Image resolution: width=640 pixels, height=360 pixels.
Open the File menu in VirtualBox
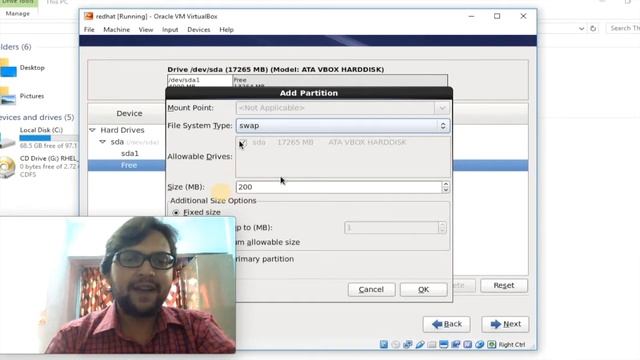click(89, 30)
